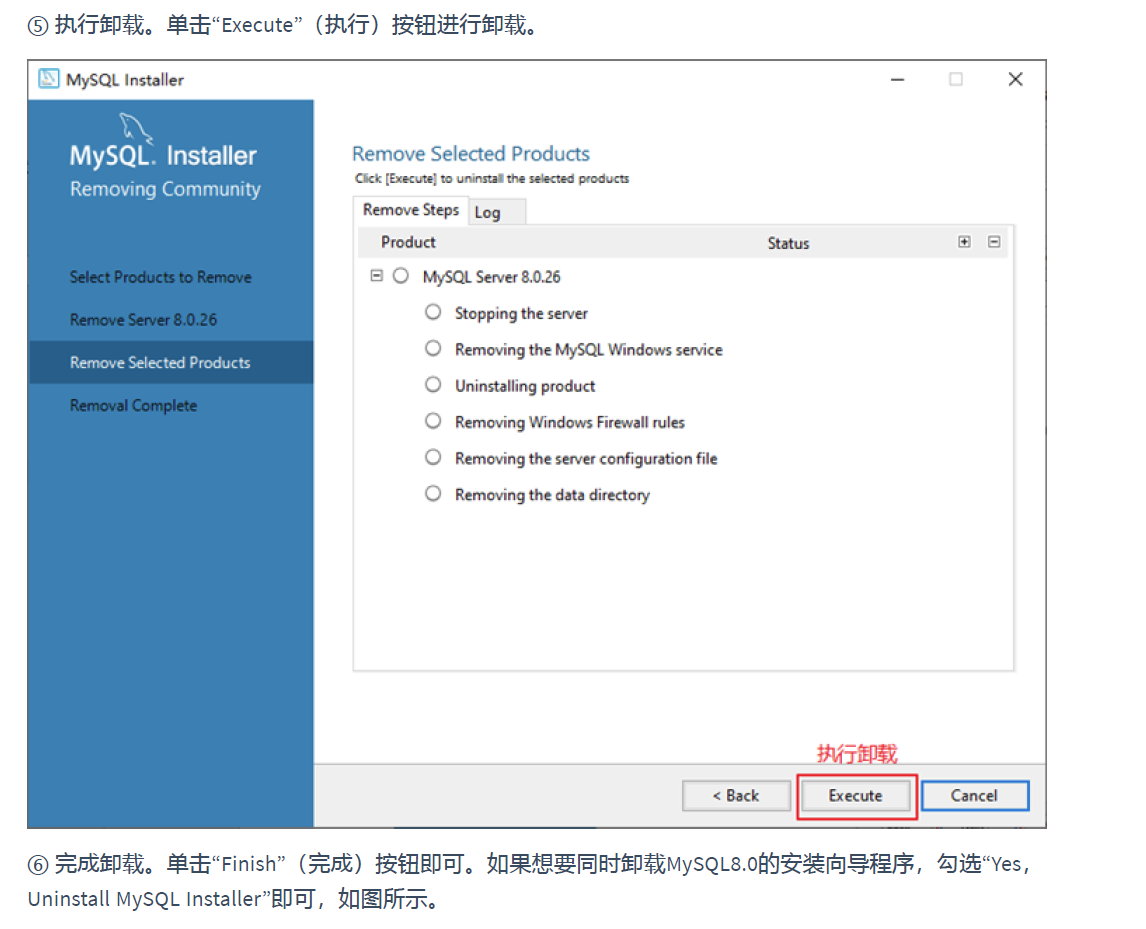
Task: Select the Remove Steps tab
Action: click(411, 210)
